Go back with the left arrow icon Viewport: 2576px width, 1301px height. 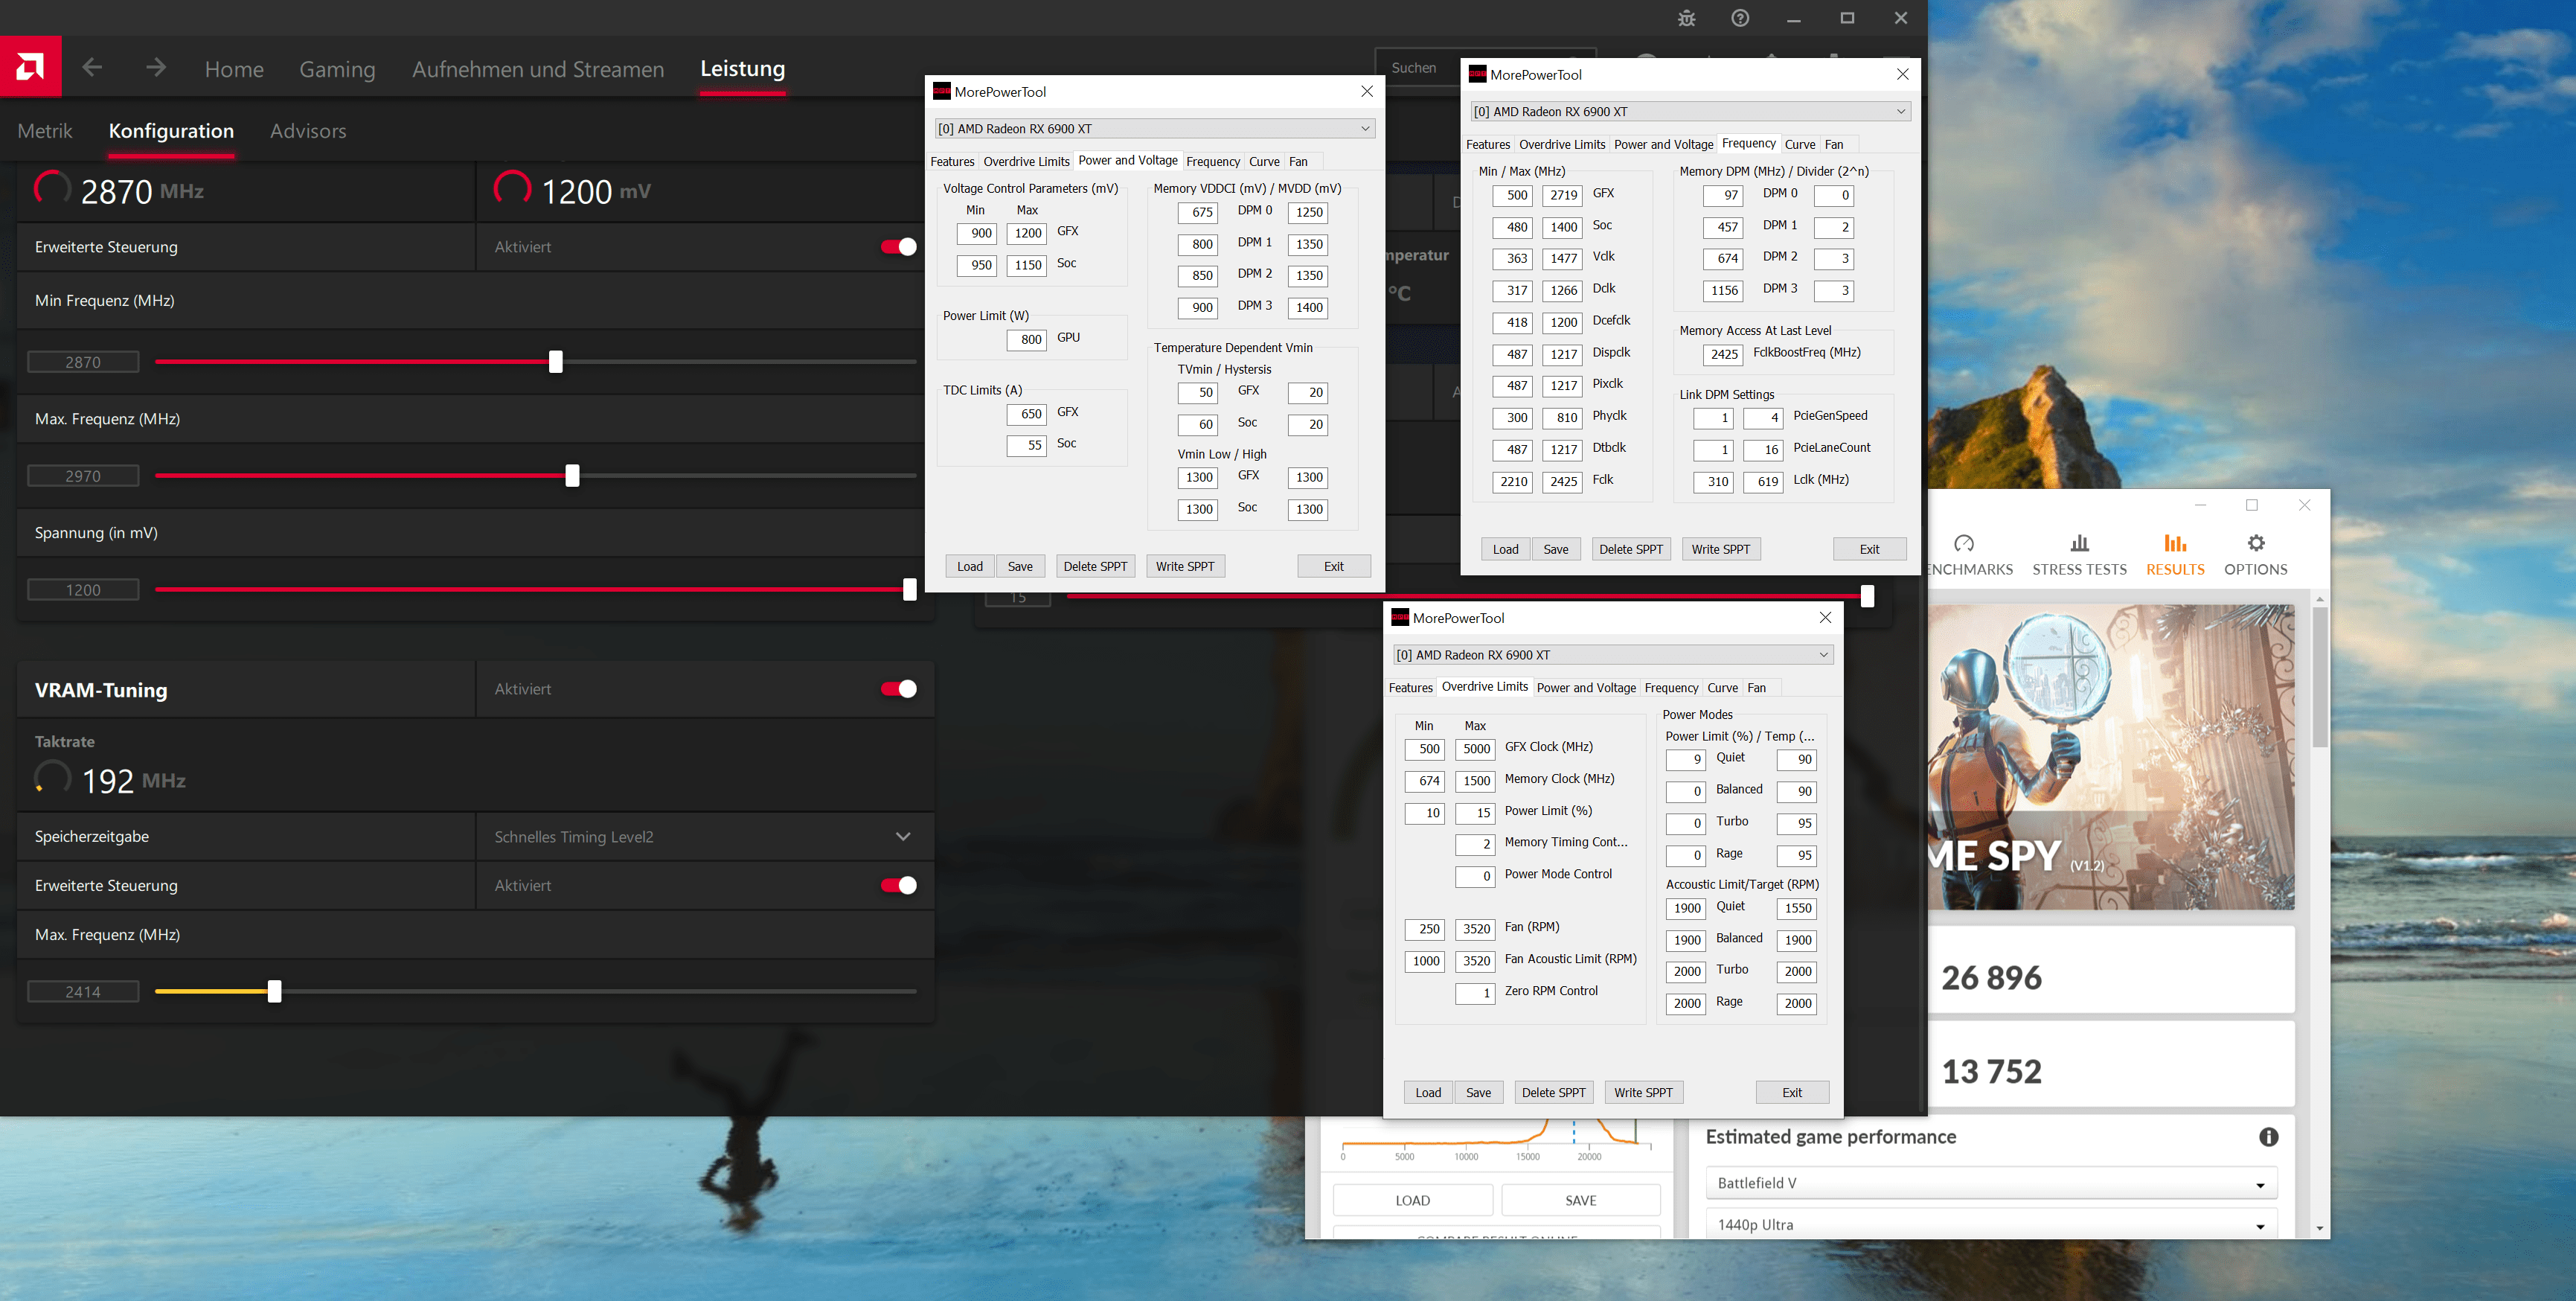click(92, 67)
